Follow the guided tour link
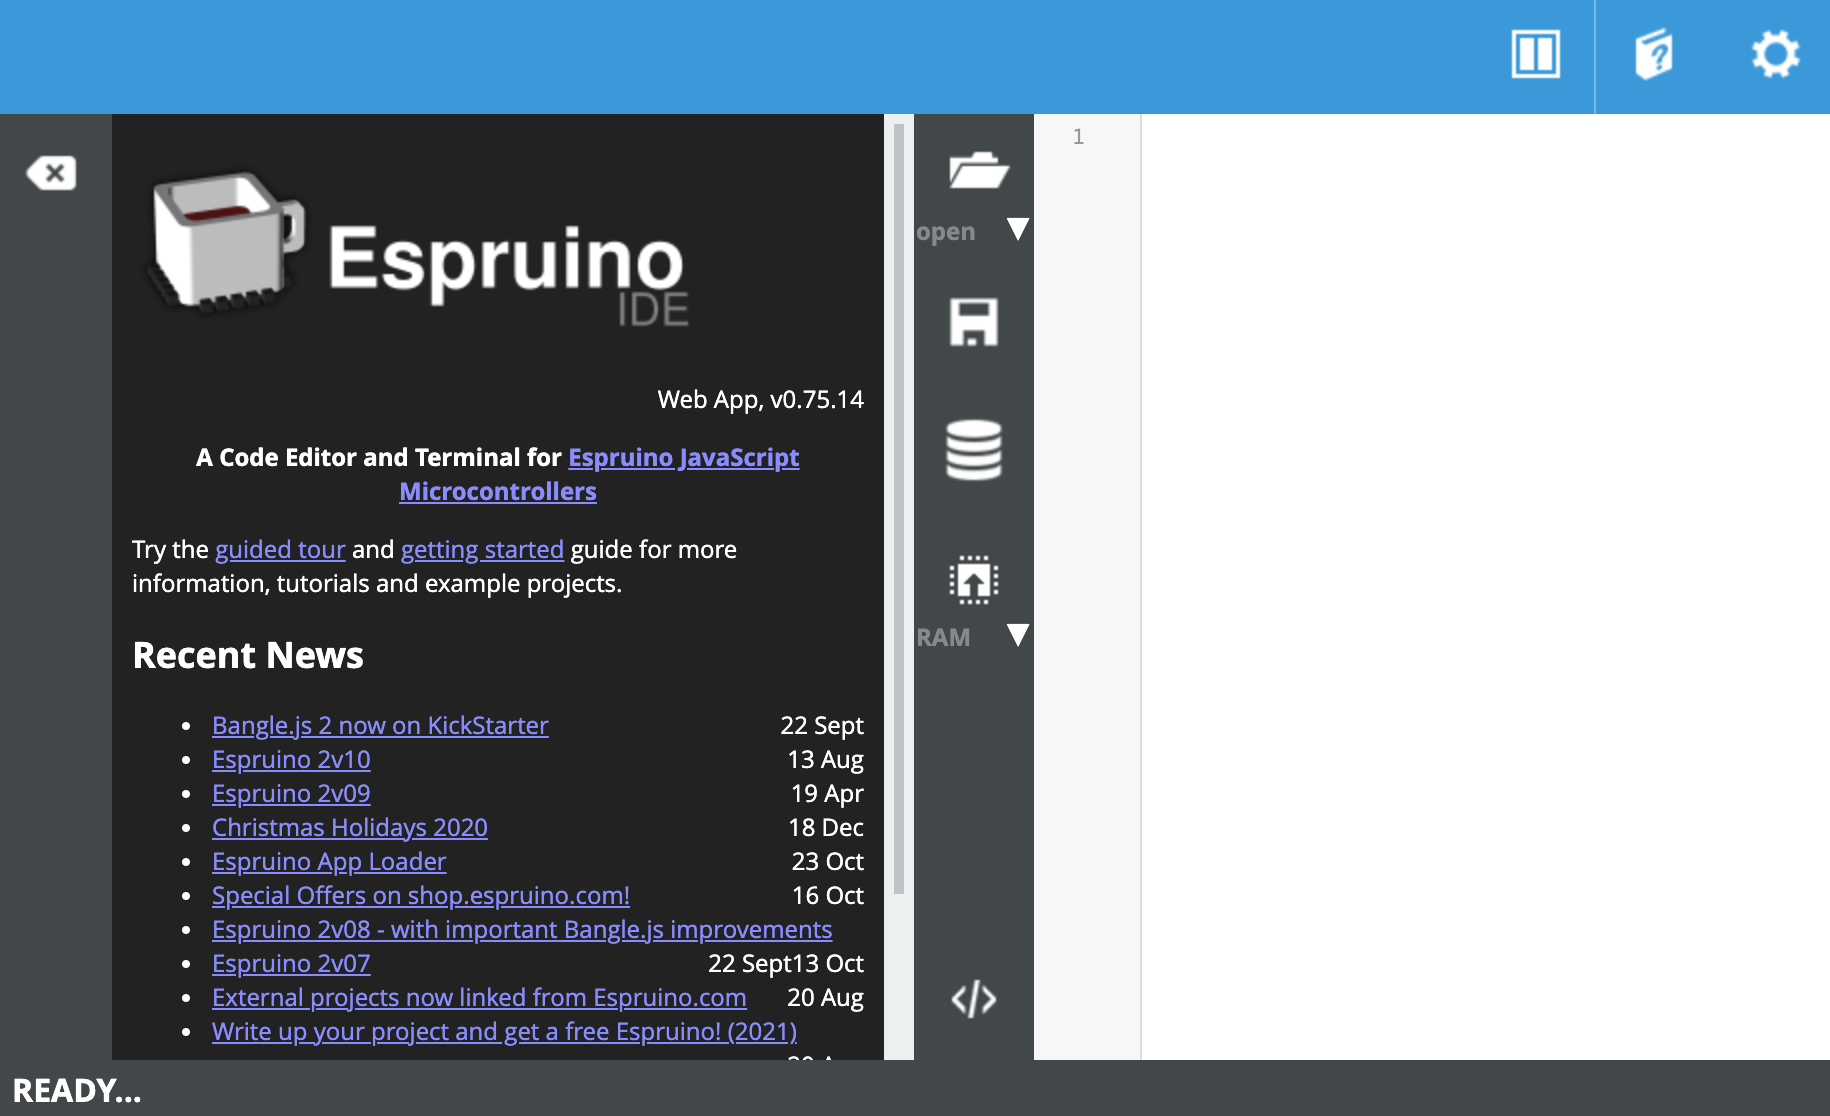This screenshot has width=1830, height=1116. click(280, 550)
